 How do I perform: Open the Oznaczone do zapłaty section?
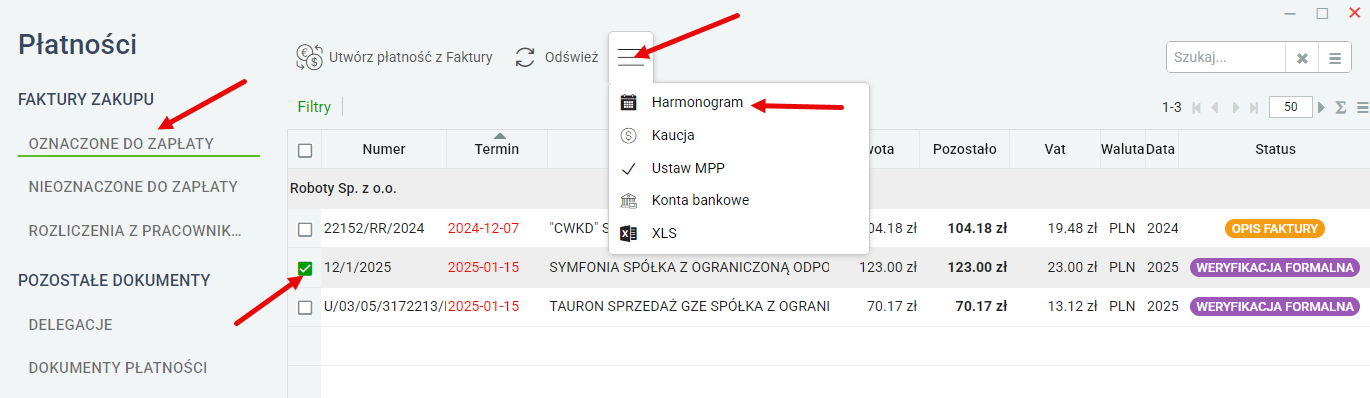[121, 143]
